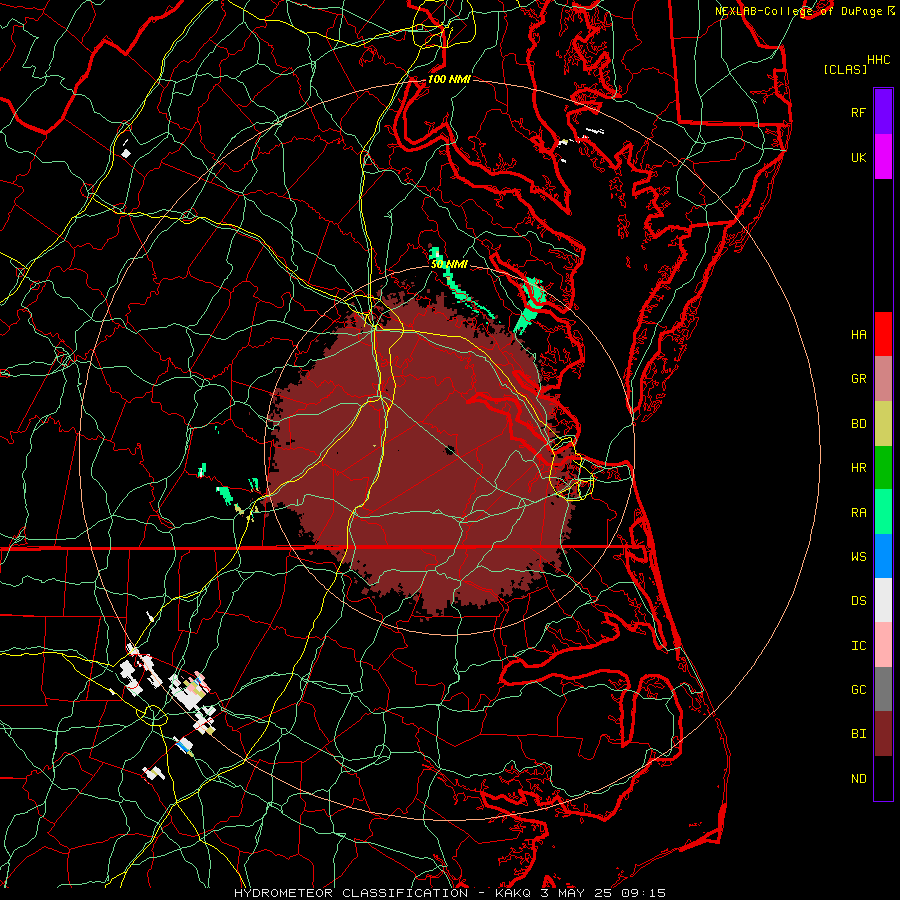Click the HR legend label

pyautogui.click(x=858, y=468)
